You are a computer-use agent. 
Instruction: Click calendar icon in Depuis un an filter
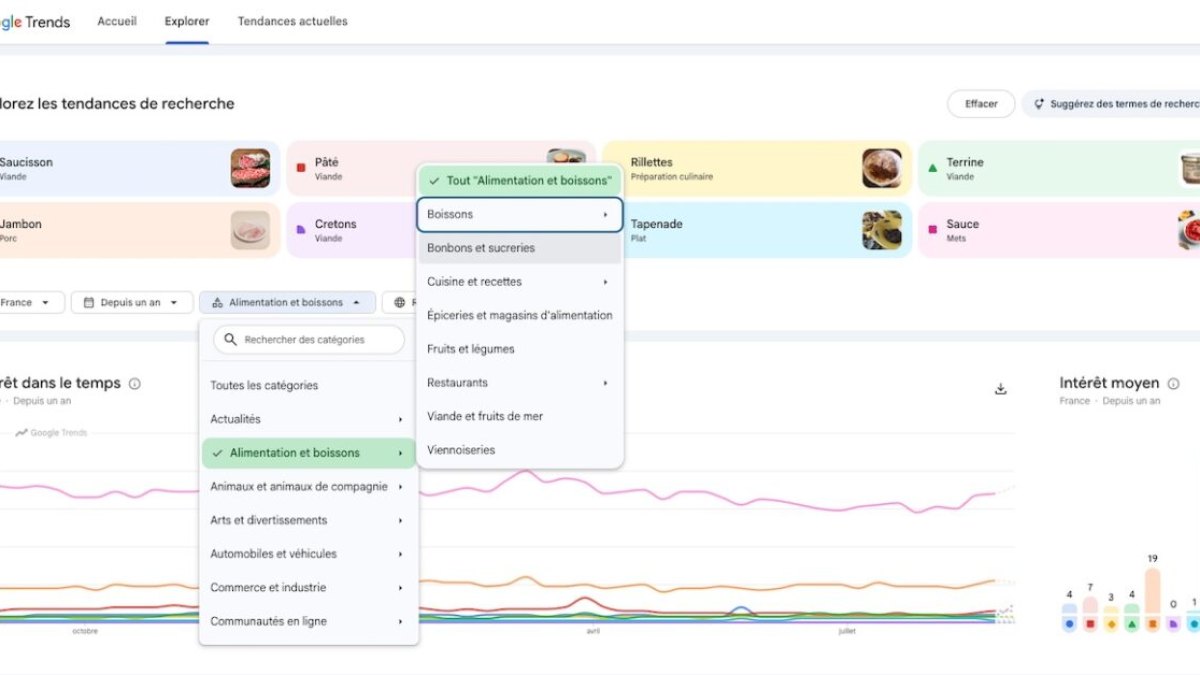89,302
